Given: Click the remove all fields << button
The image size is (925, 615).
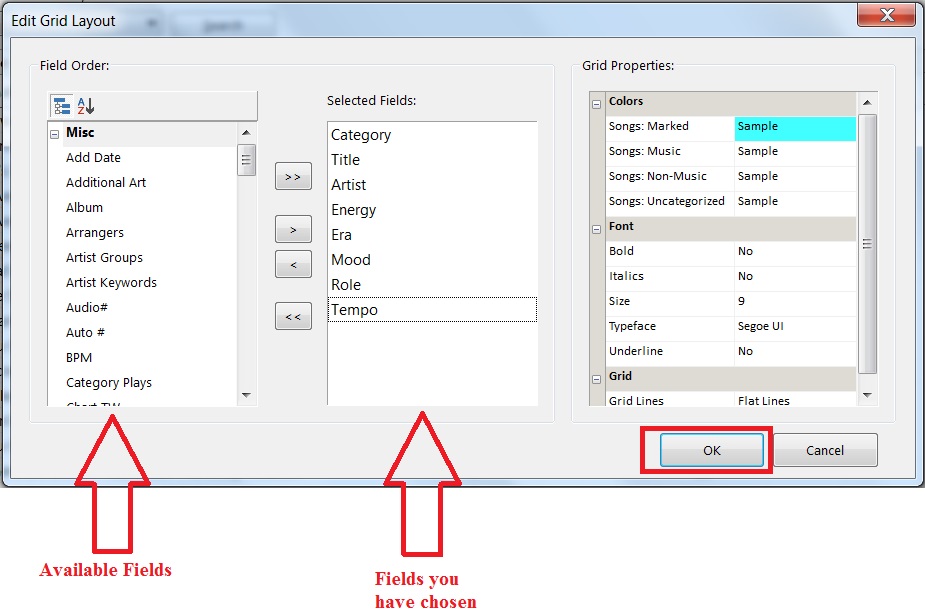Looking at the screenshot, I should (x=292, y=317).
